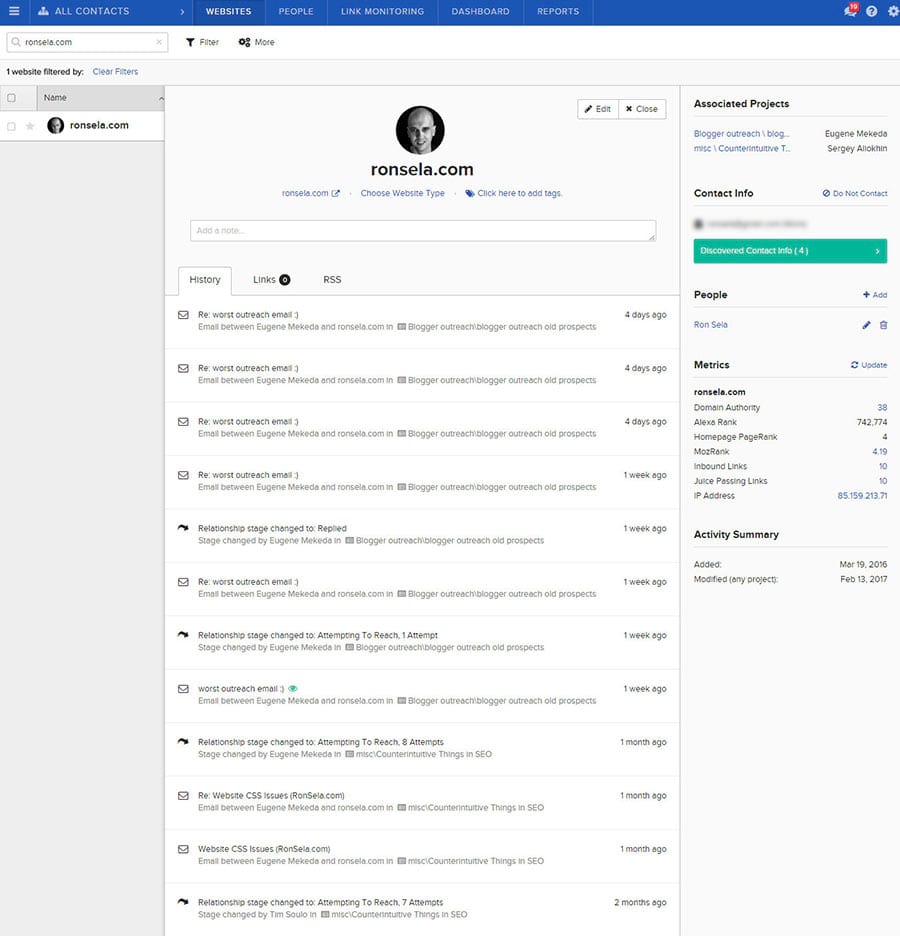Image resolution: width=900 pixels, height=936 pixels.
Task: Click Domain Authority value 38
Action: [882, 408]
